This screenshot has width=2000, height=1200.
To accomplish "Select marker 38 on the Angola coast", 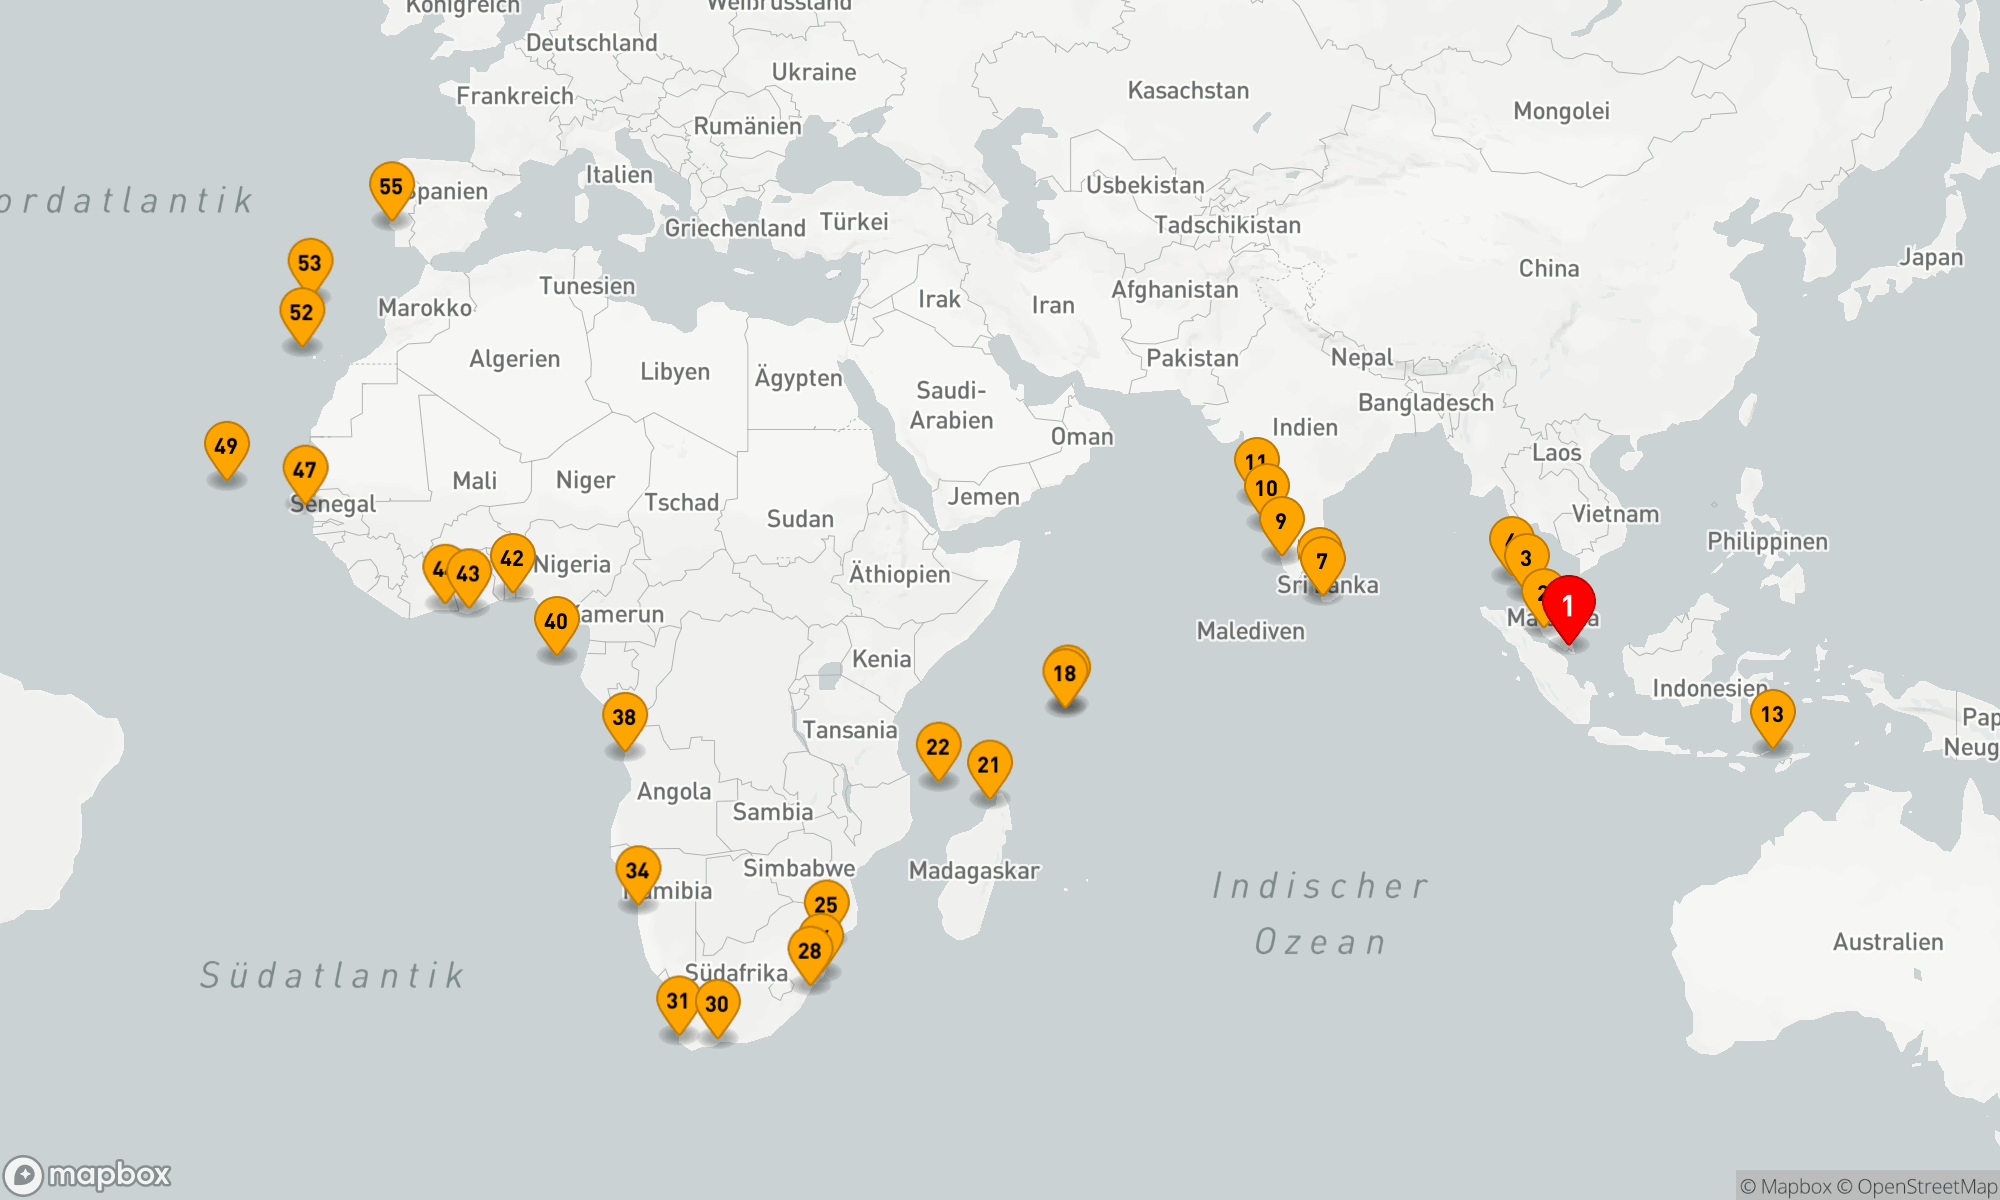I will (624, 717).
